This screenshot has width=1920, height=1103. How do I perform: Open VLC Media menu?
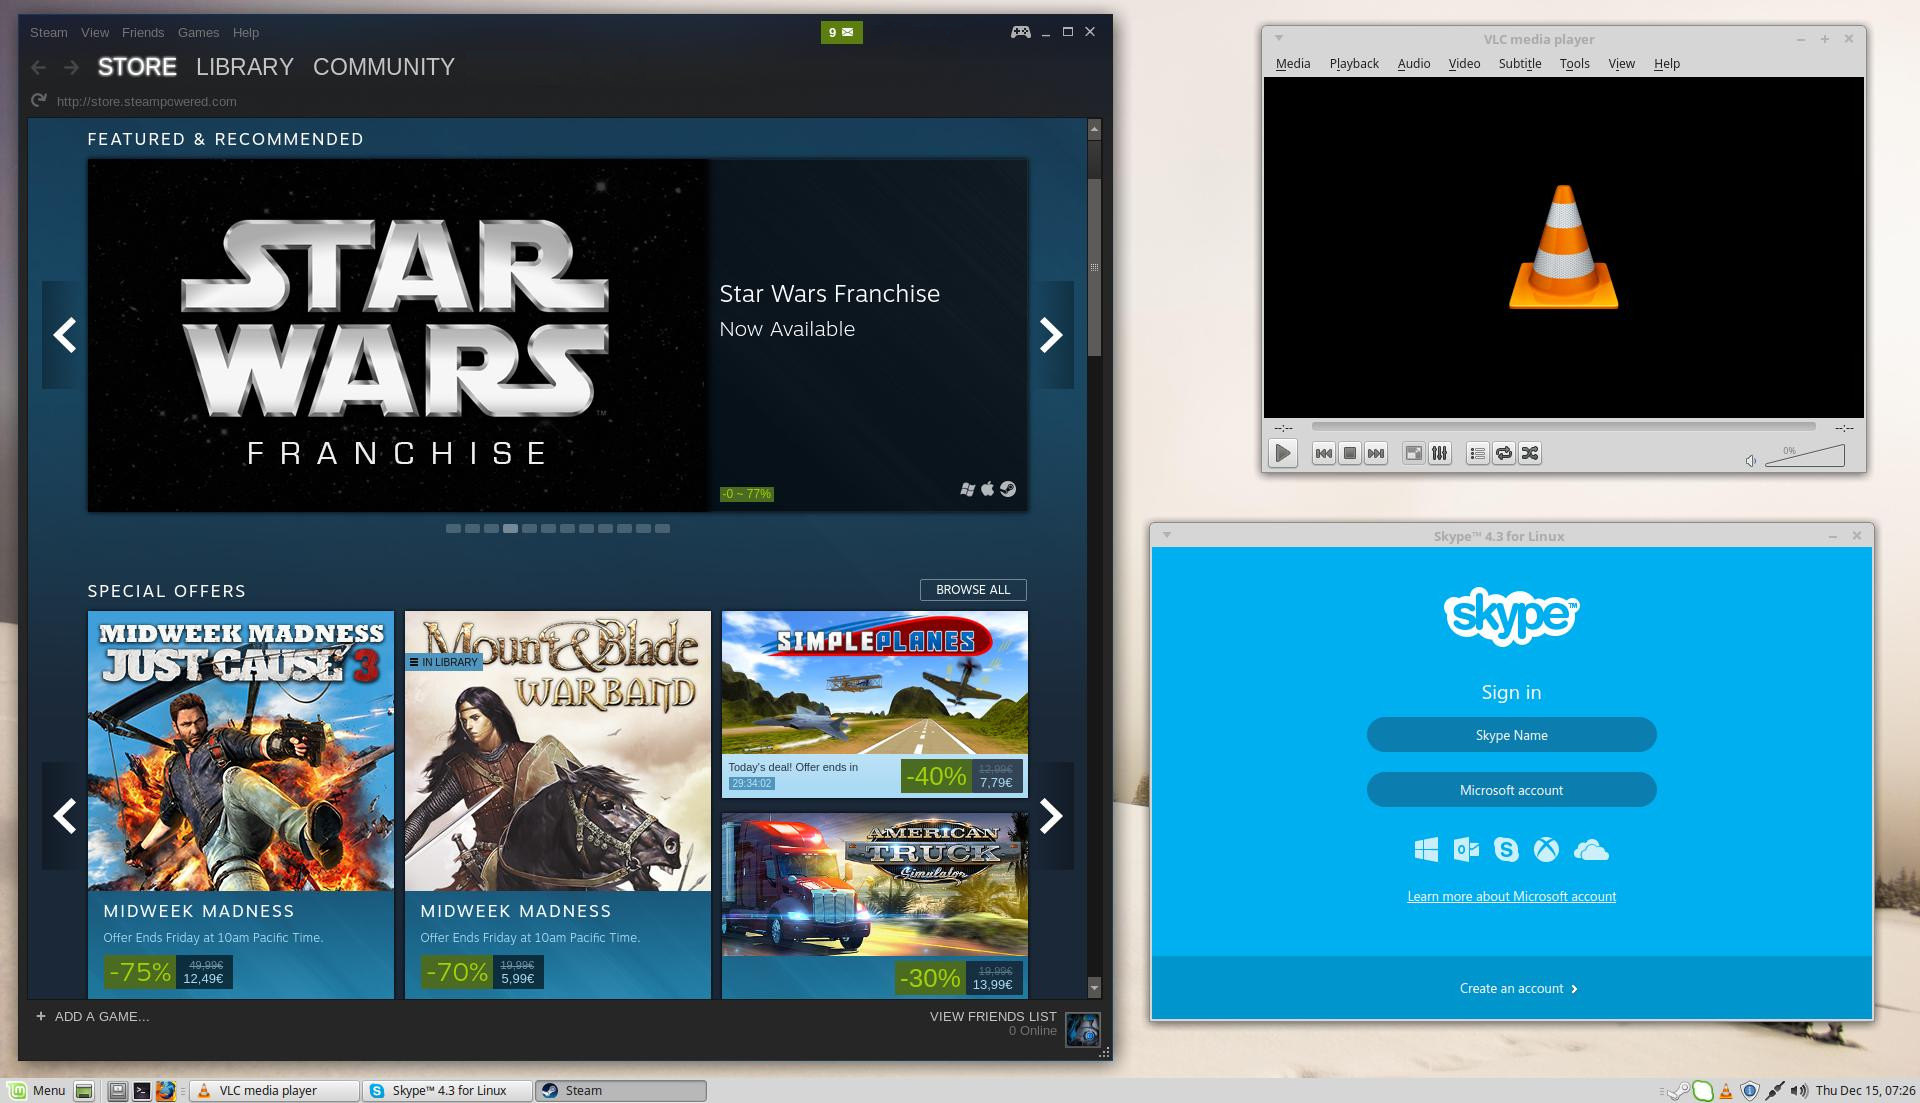point(1293,63)
